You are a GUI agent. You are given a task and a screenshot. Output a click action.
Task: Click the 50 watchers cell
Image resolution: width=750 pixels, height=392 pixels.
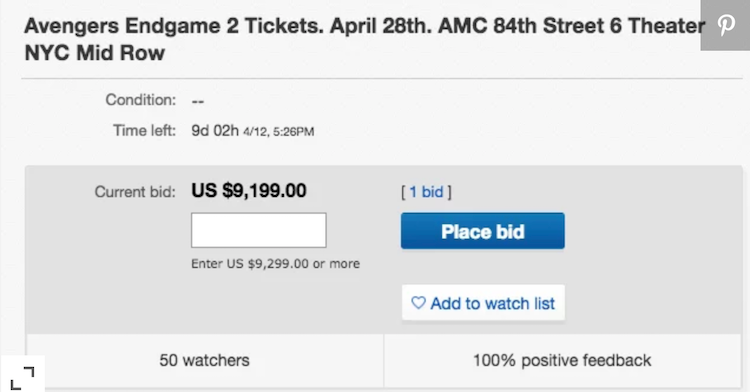point(205,360)
